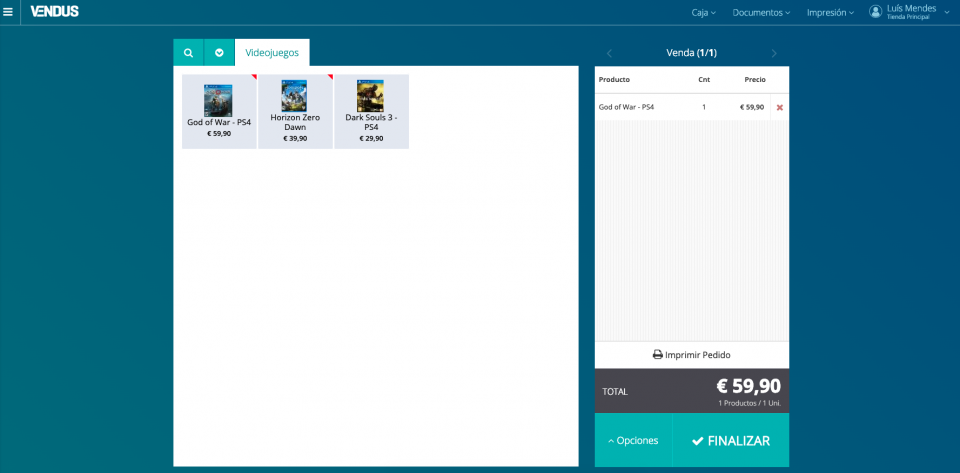Click the user avatar icon

[x=875, y=12]
